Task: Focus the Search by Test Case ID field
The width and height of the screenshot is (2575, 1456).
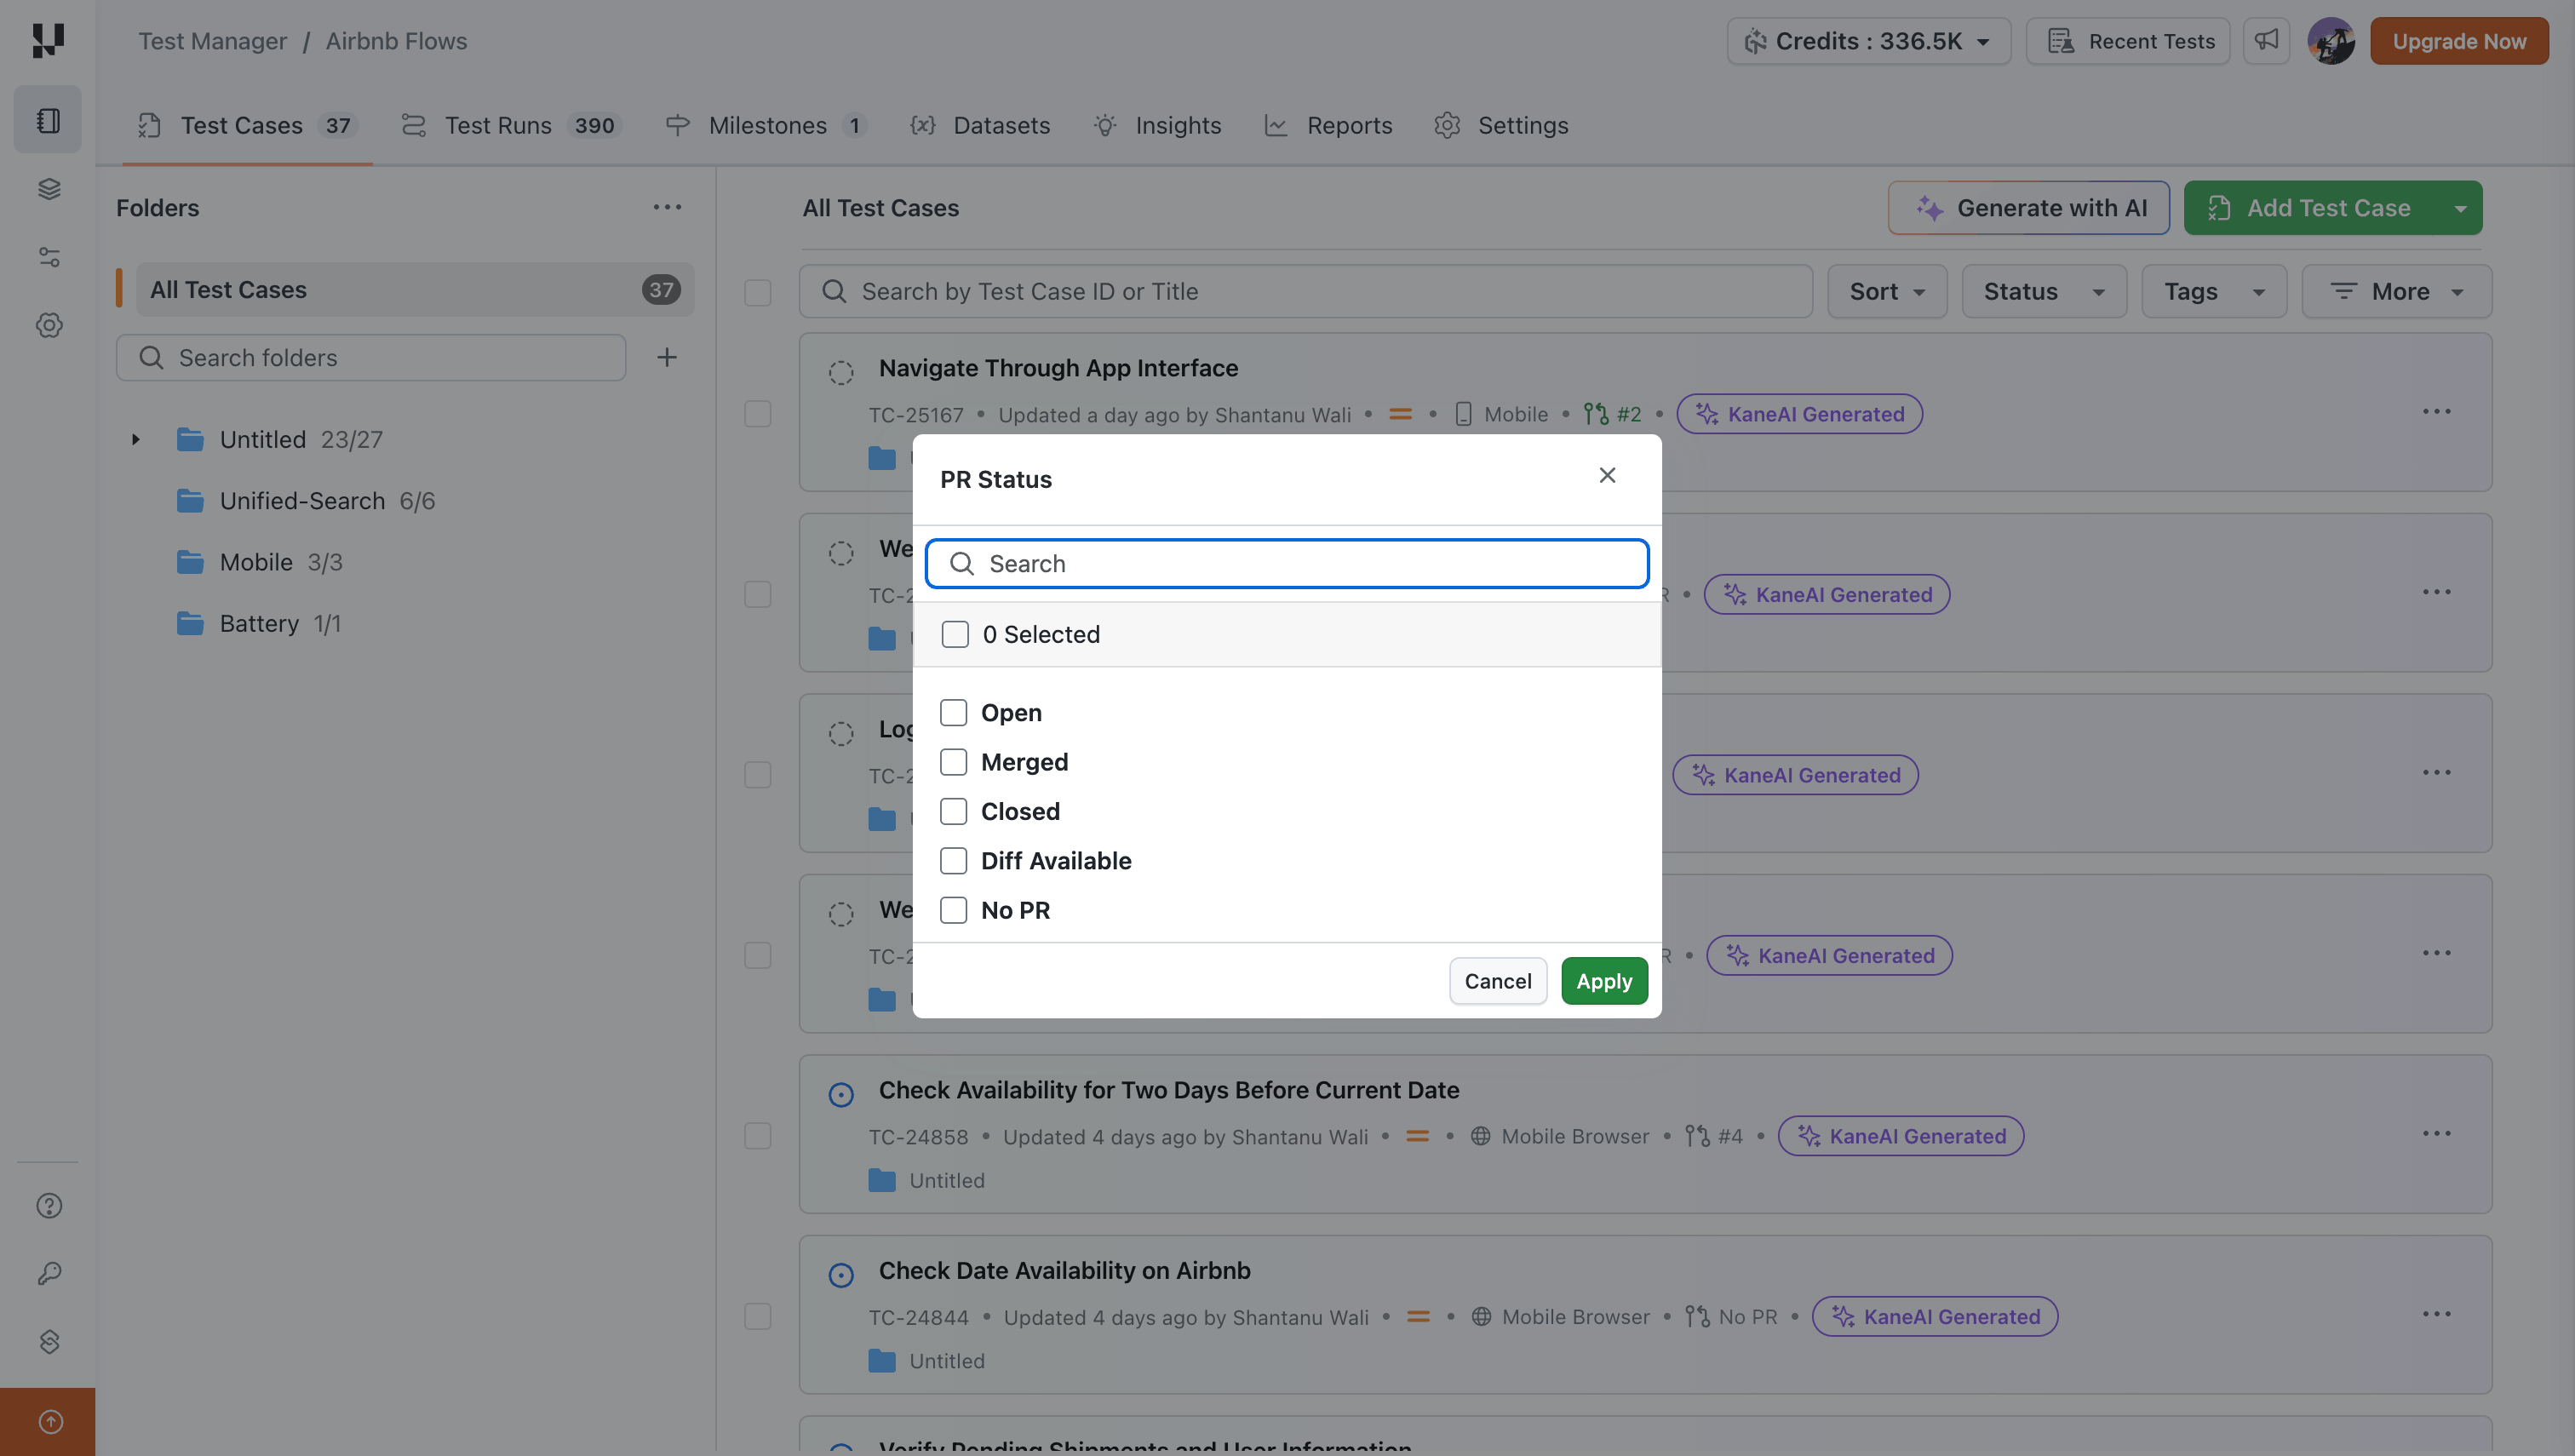Action: (1305, 291)
